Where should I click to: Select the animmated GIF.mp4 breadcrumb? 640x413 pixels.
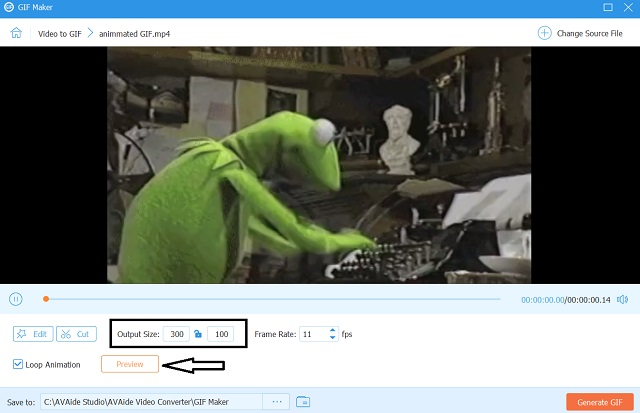(134, 34)
